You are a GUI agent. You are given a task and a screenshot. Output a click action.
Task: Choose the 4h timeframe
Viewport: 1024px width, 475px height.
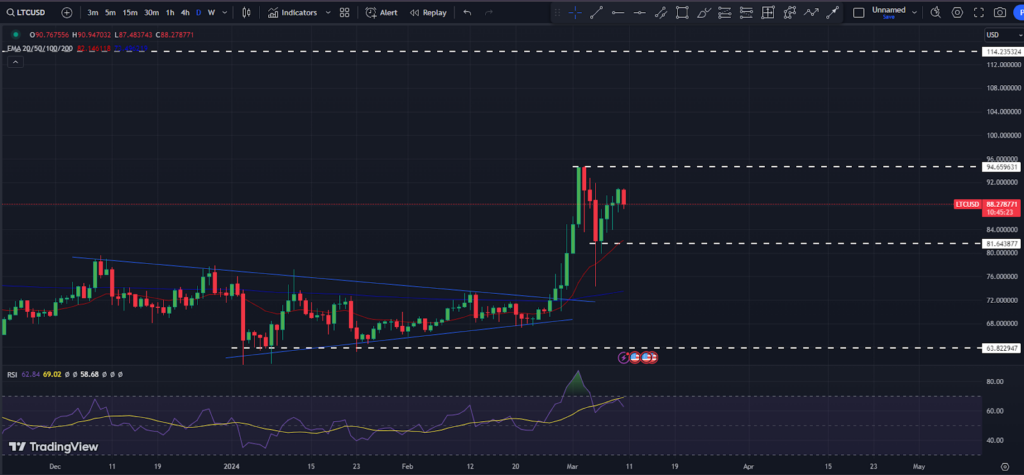[x=185, y=12]
